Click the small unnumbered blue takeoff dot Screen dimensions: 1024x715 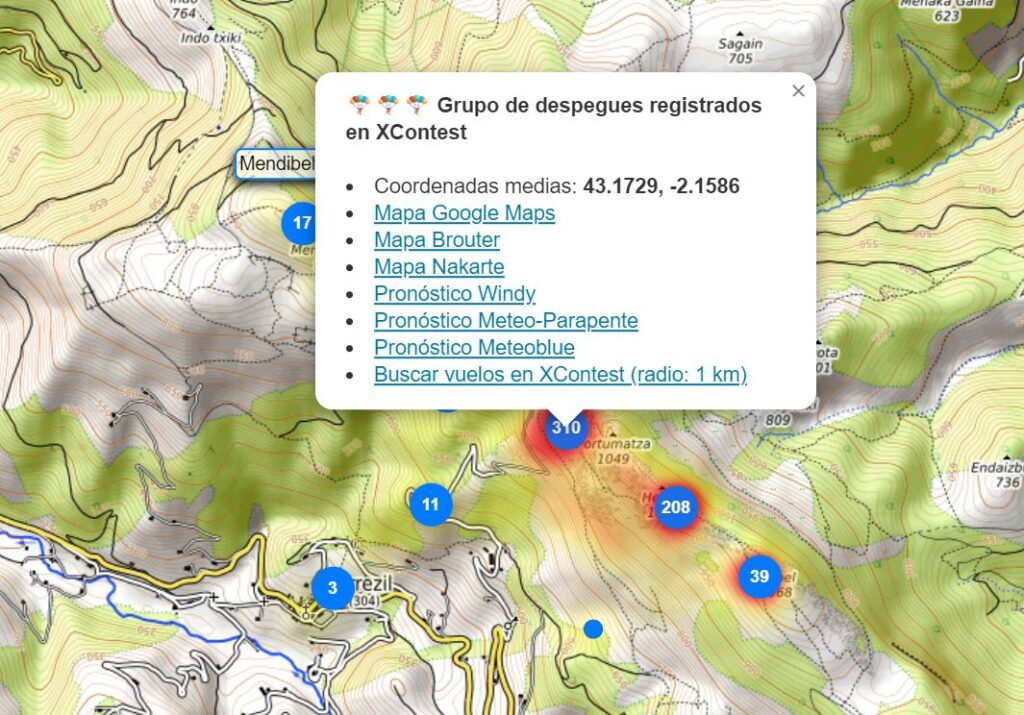coord(593,629)
